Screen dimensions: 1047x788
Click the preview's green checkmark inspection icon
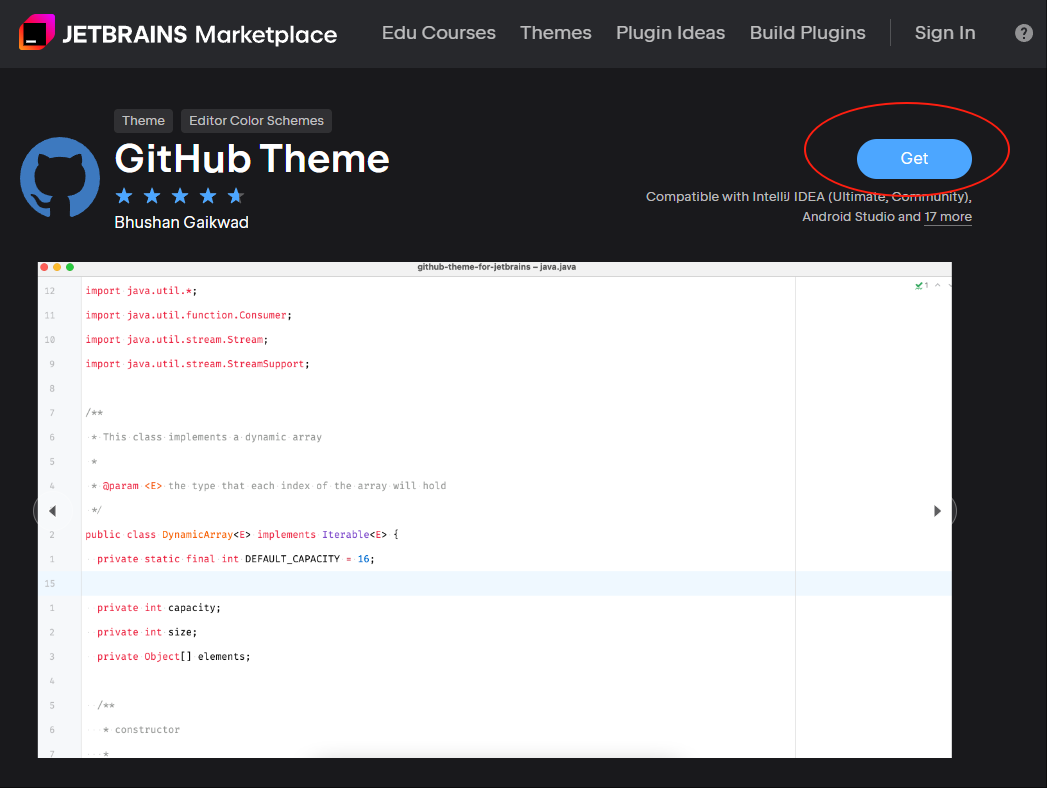[919, 286]
